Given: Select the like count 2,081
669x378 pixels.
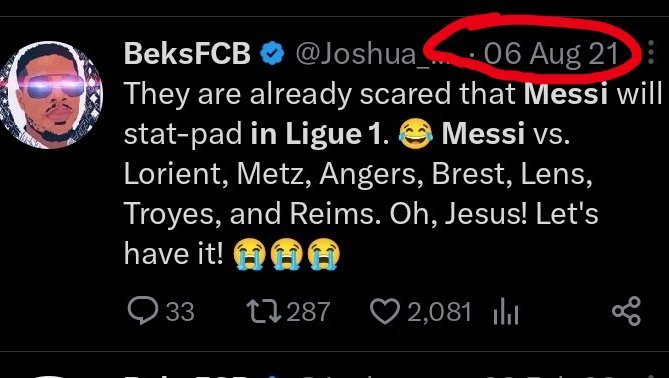Looking at the screenshot, I should 439,311.
